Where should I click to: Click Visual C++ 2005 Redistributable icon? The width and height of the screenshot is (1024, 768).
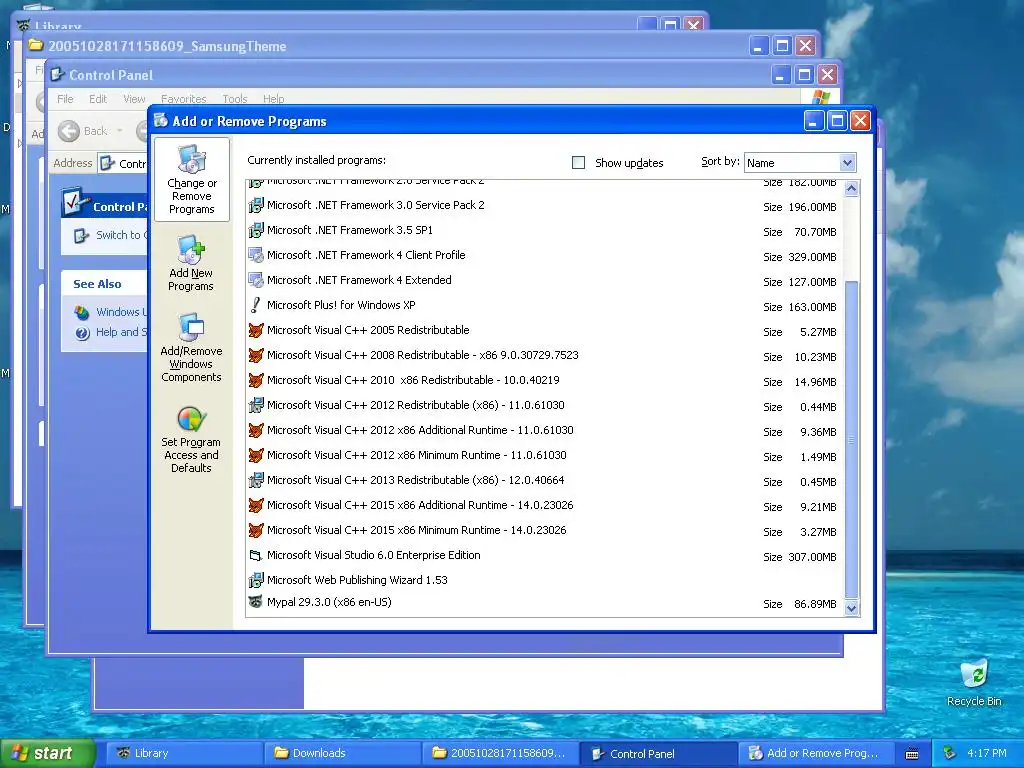(256, 330)
